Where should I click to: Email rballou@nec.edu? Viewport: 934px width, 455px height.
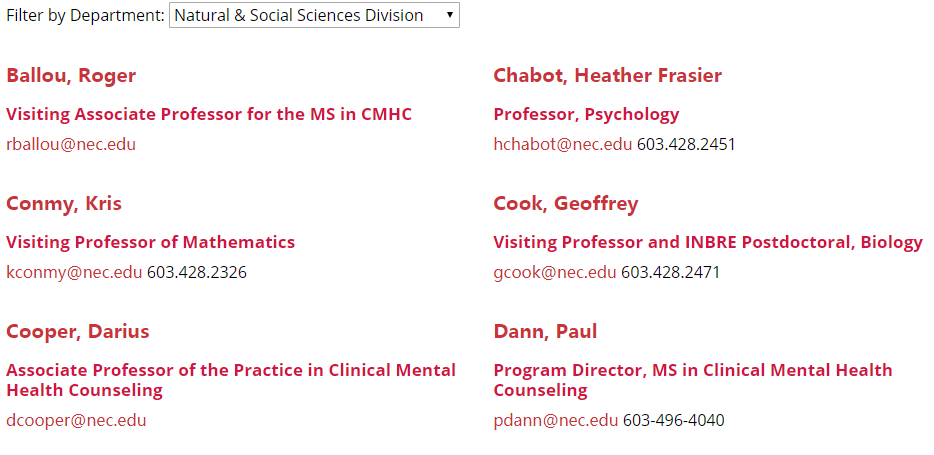point(71,144)
